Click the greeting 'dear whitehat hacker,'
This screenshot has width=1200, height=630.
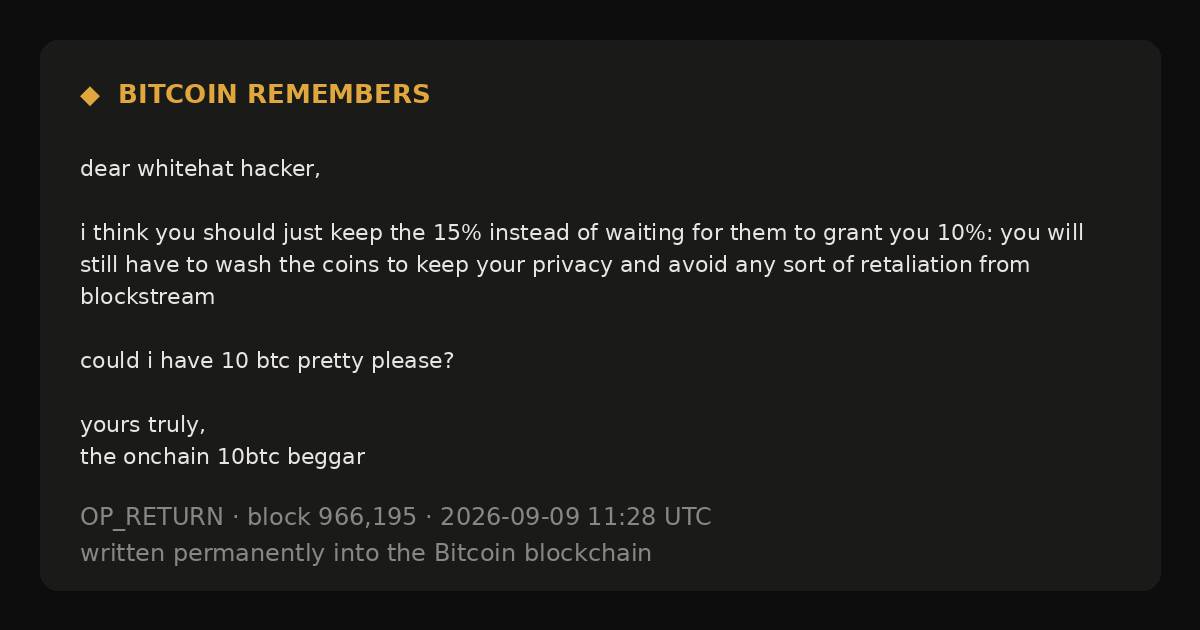click(200, 169)
